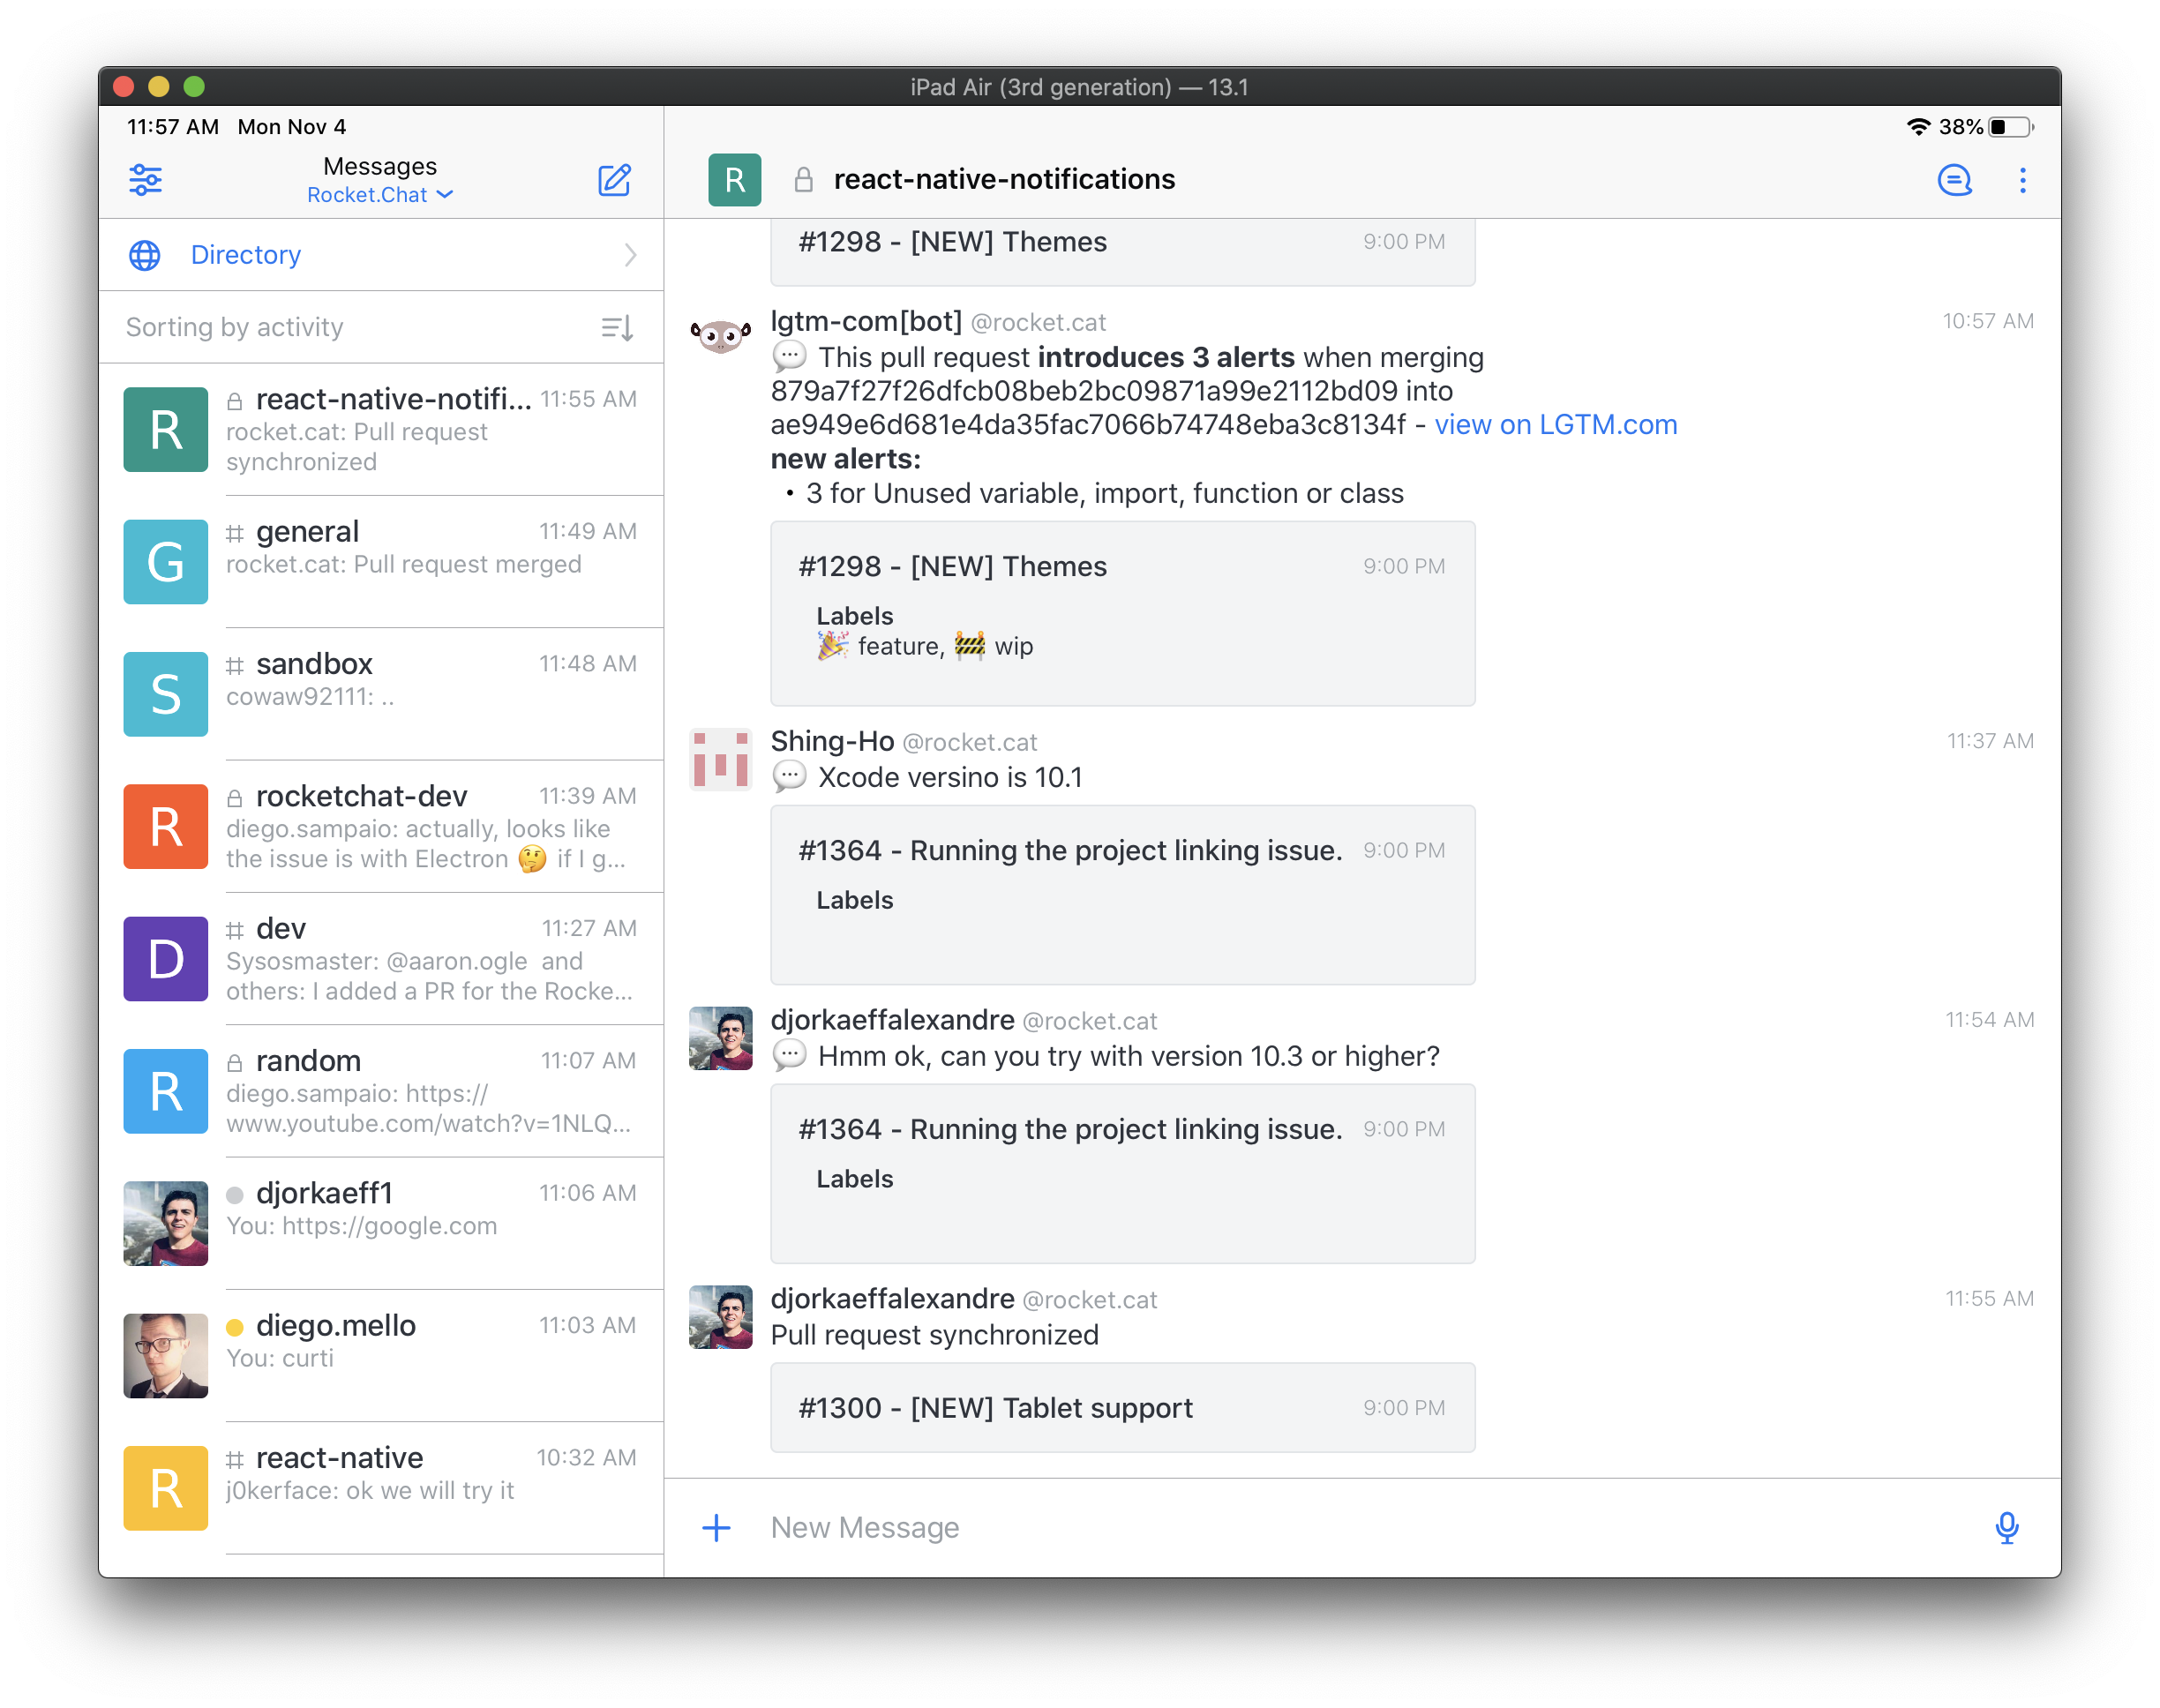The width and height of the screenshot is (2160, 1708).
Task: Open the sidebar settings sliders icon
Action: 145,180
